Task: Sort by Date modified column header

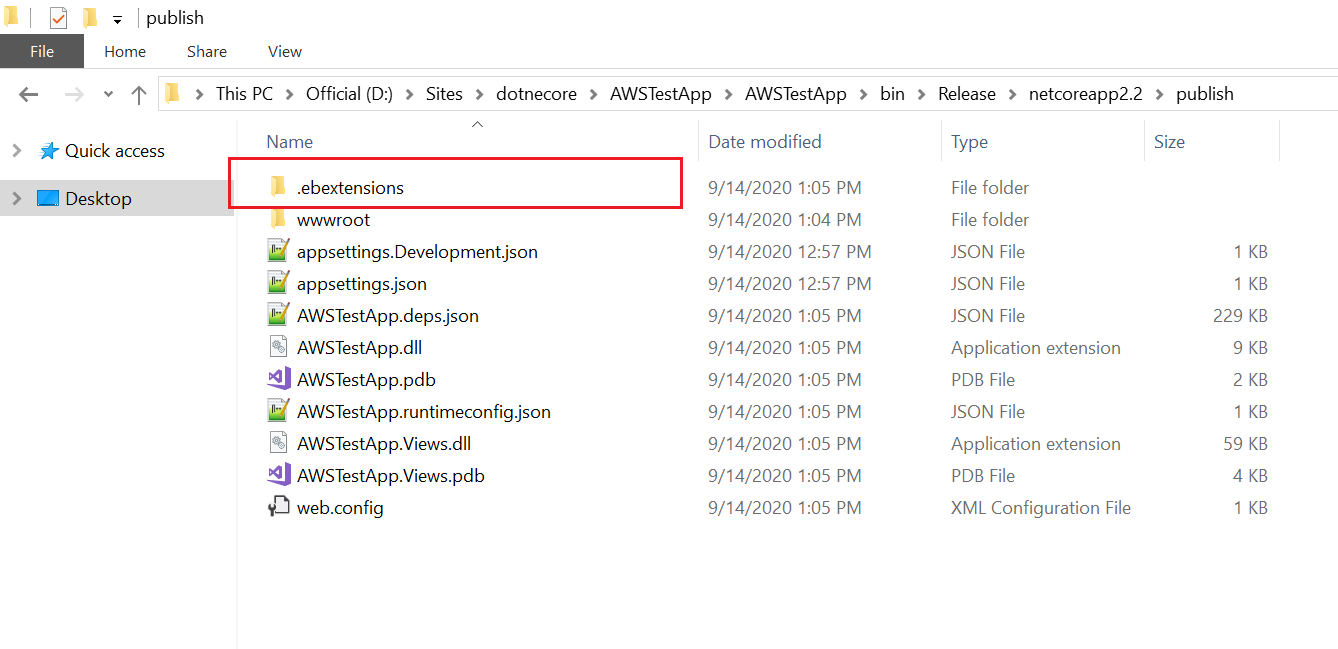Action: coord(765,142)
